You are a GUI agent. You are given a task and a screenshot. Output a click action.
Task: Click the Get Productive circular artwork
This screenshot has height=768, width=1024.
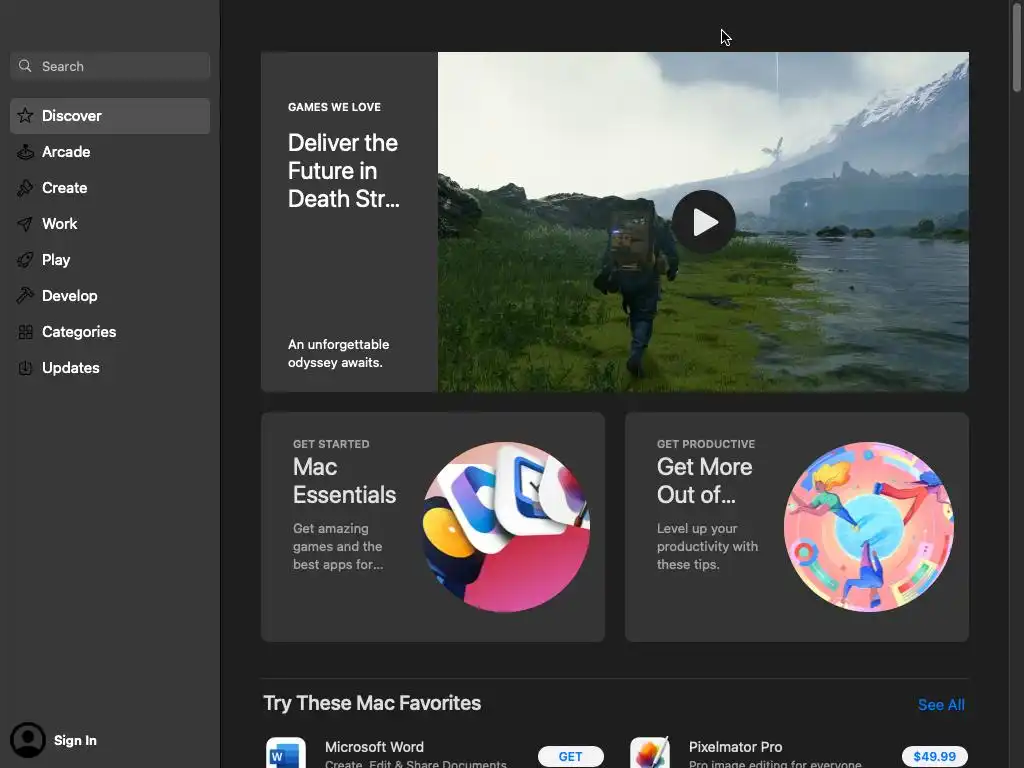pyautogui.click(x=869, y=527)
